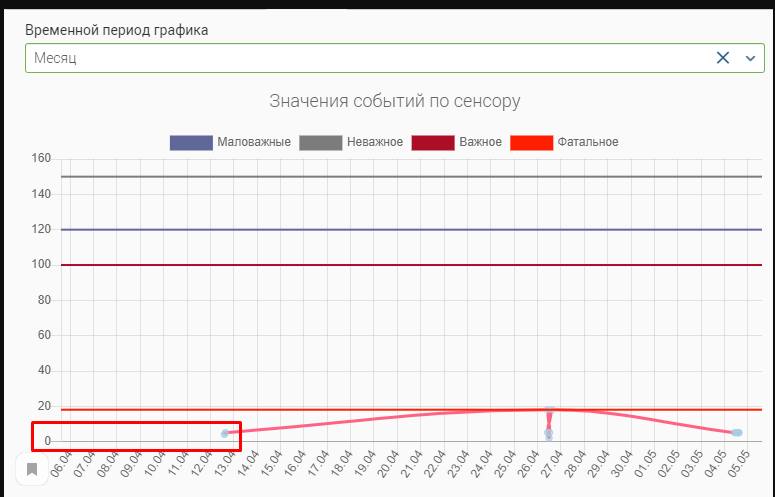The width and height of the screenshot is (775, 497).
Task: Click the data point near 13.04
Action: [225, 433]
